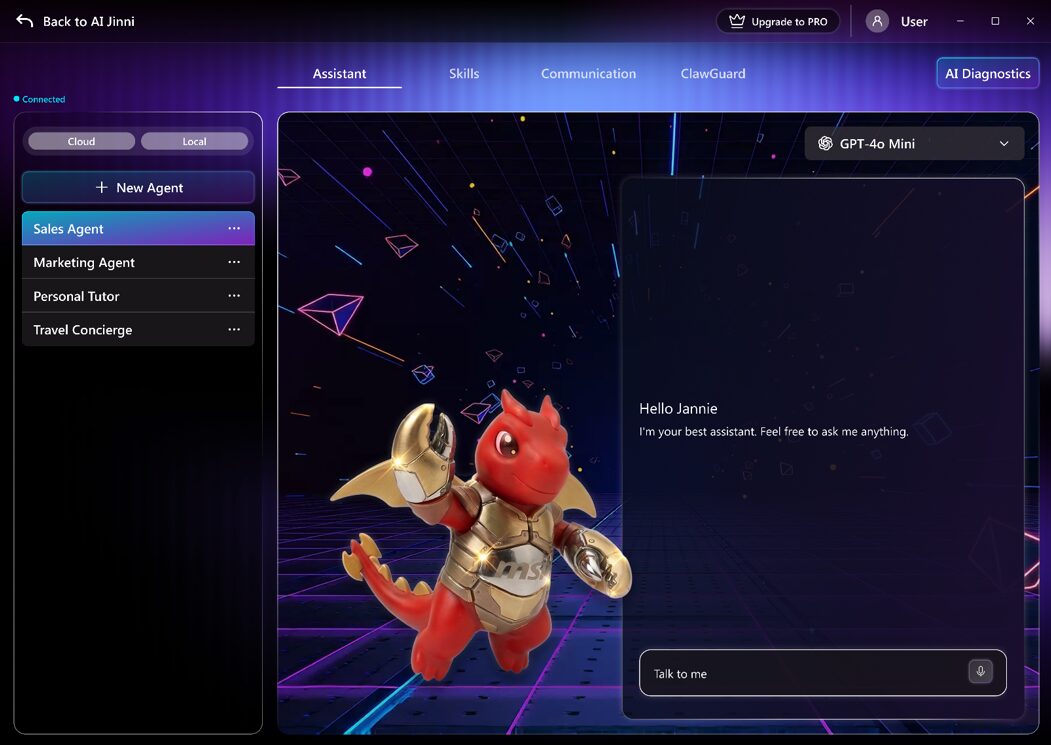Open AI Diagnostics
Image resolution: width=1051 pixels, height=745 pixels.
tap(987, 74)
